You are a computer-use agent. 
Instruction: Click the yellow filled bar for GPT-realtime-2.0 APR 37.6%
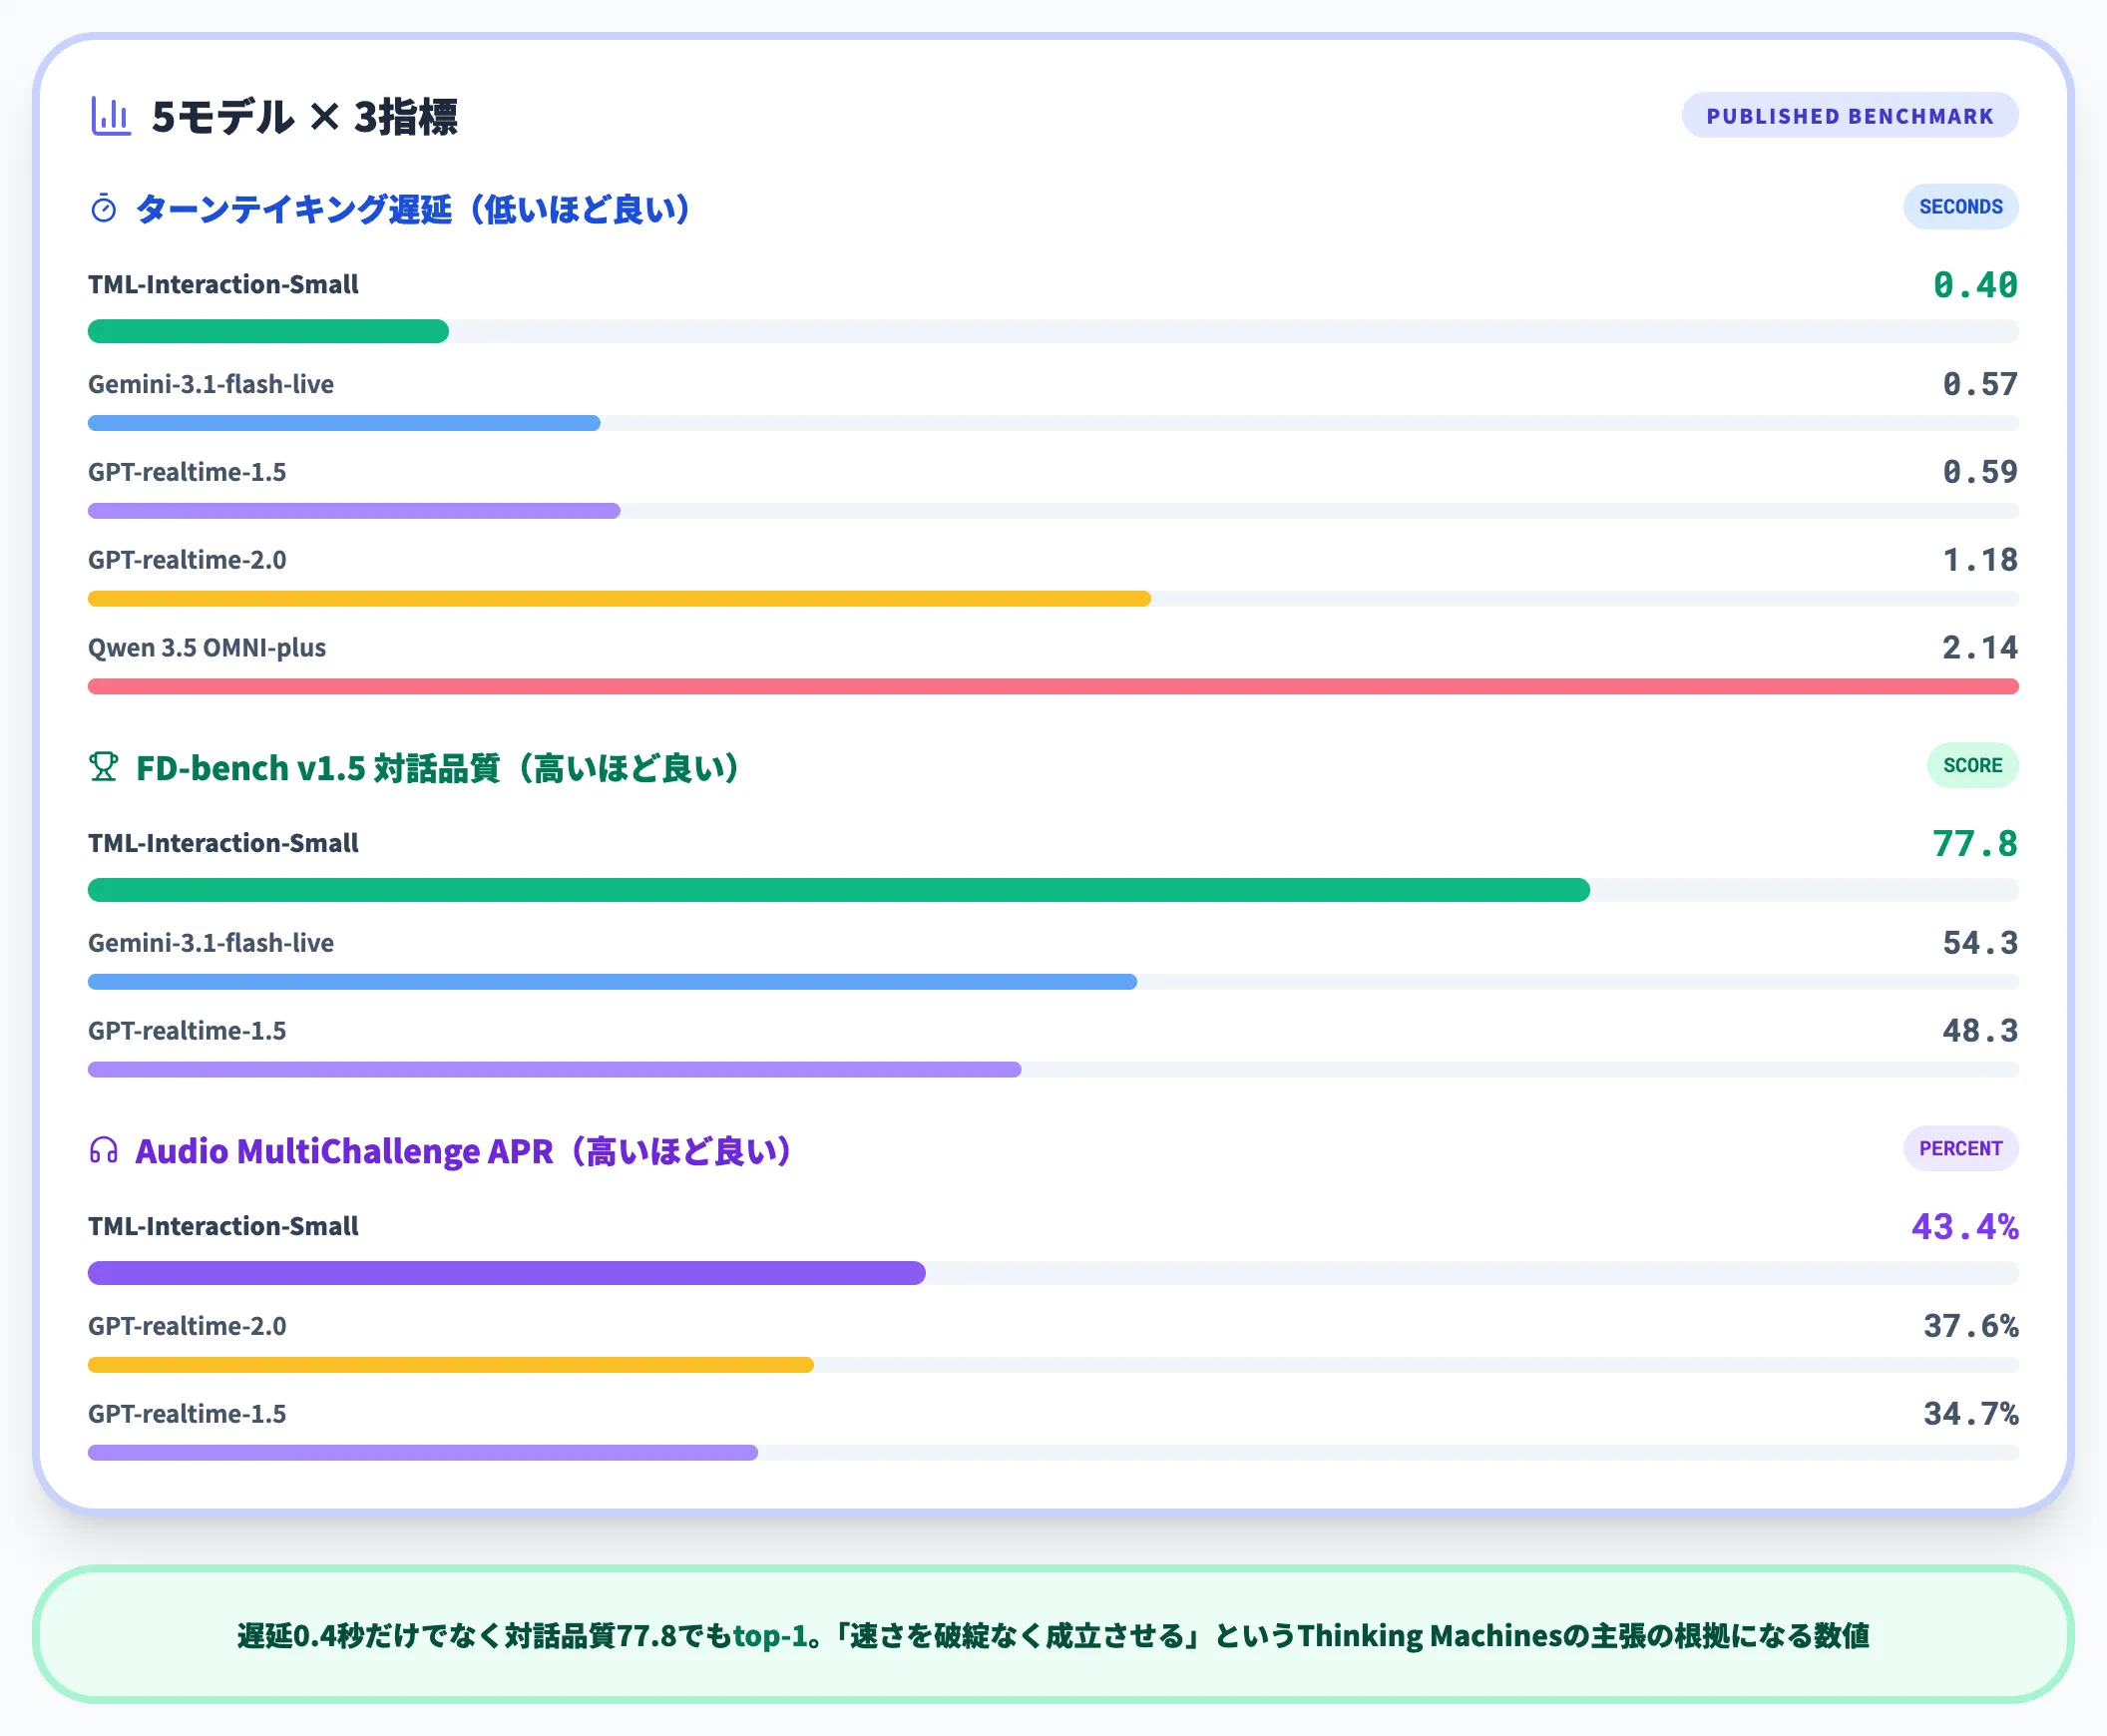(x=451, y=1365)
